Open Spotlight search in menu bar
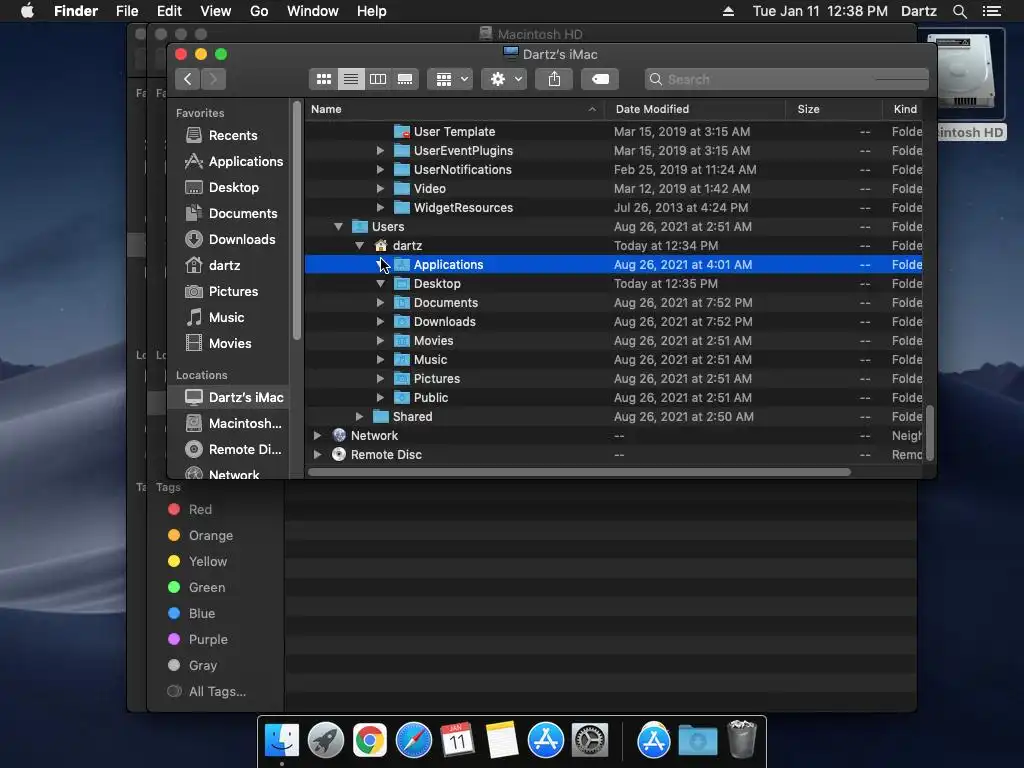 [959, 11]
